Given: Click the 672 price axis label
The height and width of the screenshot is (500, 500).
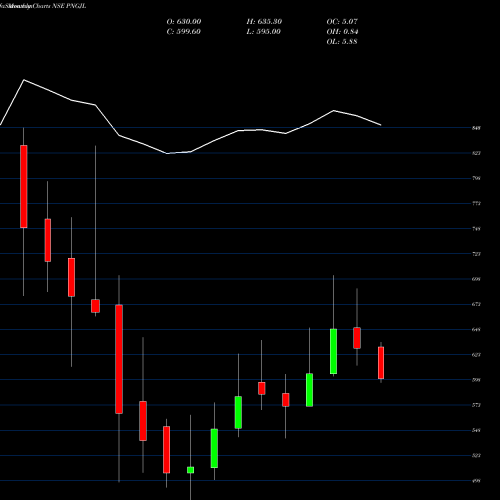Looking at the screenshot, I should click(476, 304).
